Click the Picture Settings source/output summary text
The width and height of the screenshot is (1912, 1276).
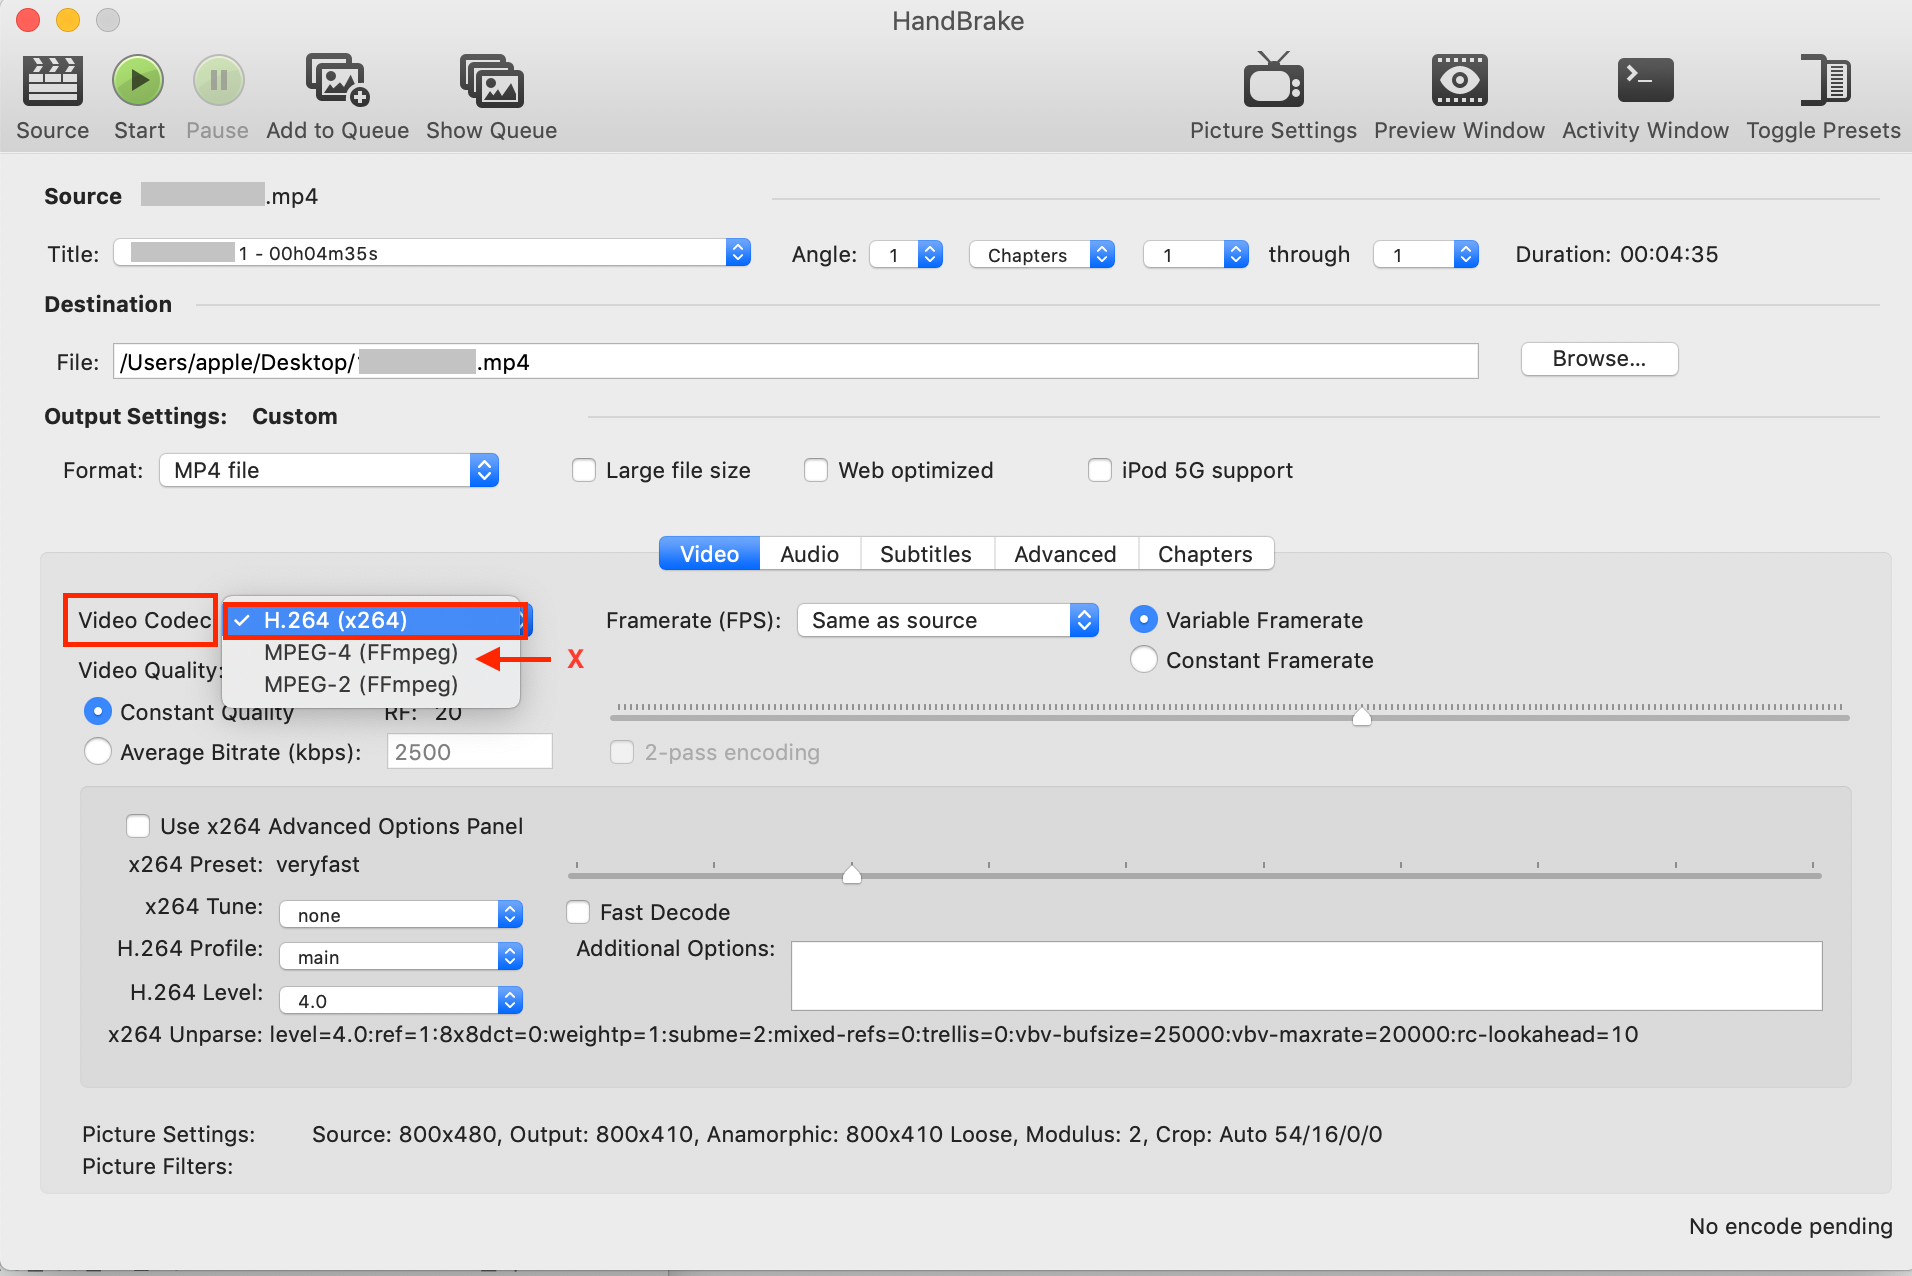[x=847, y=1134]
